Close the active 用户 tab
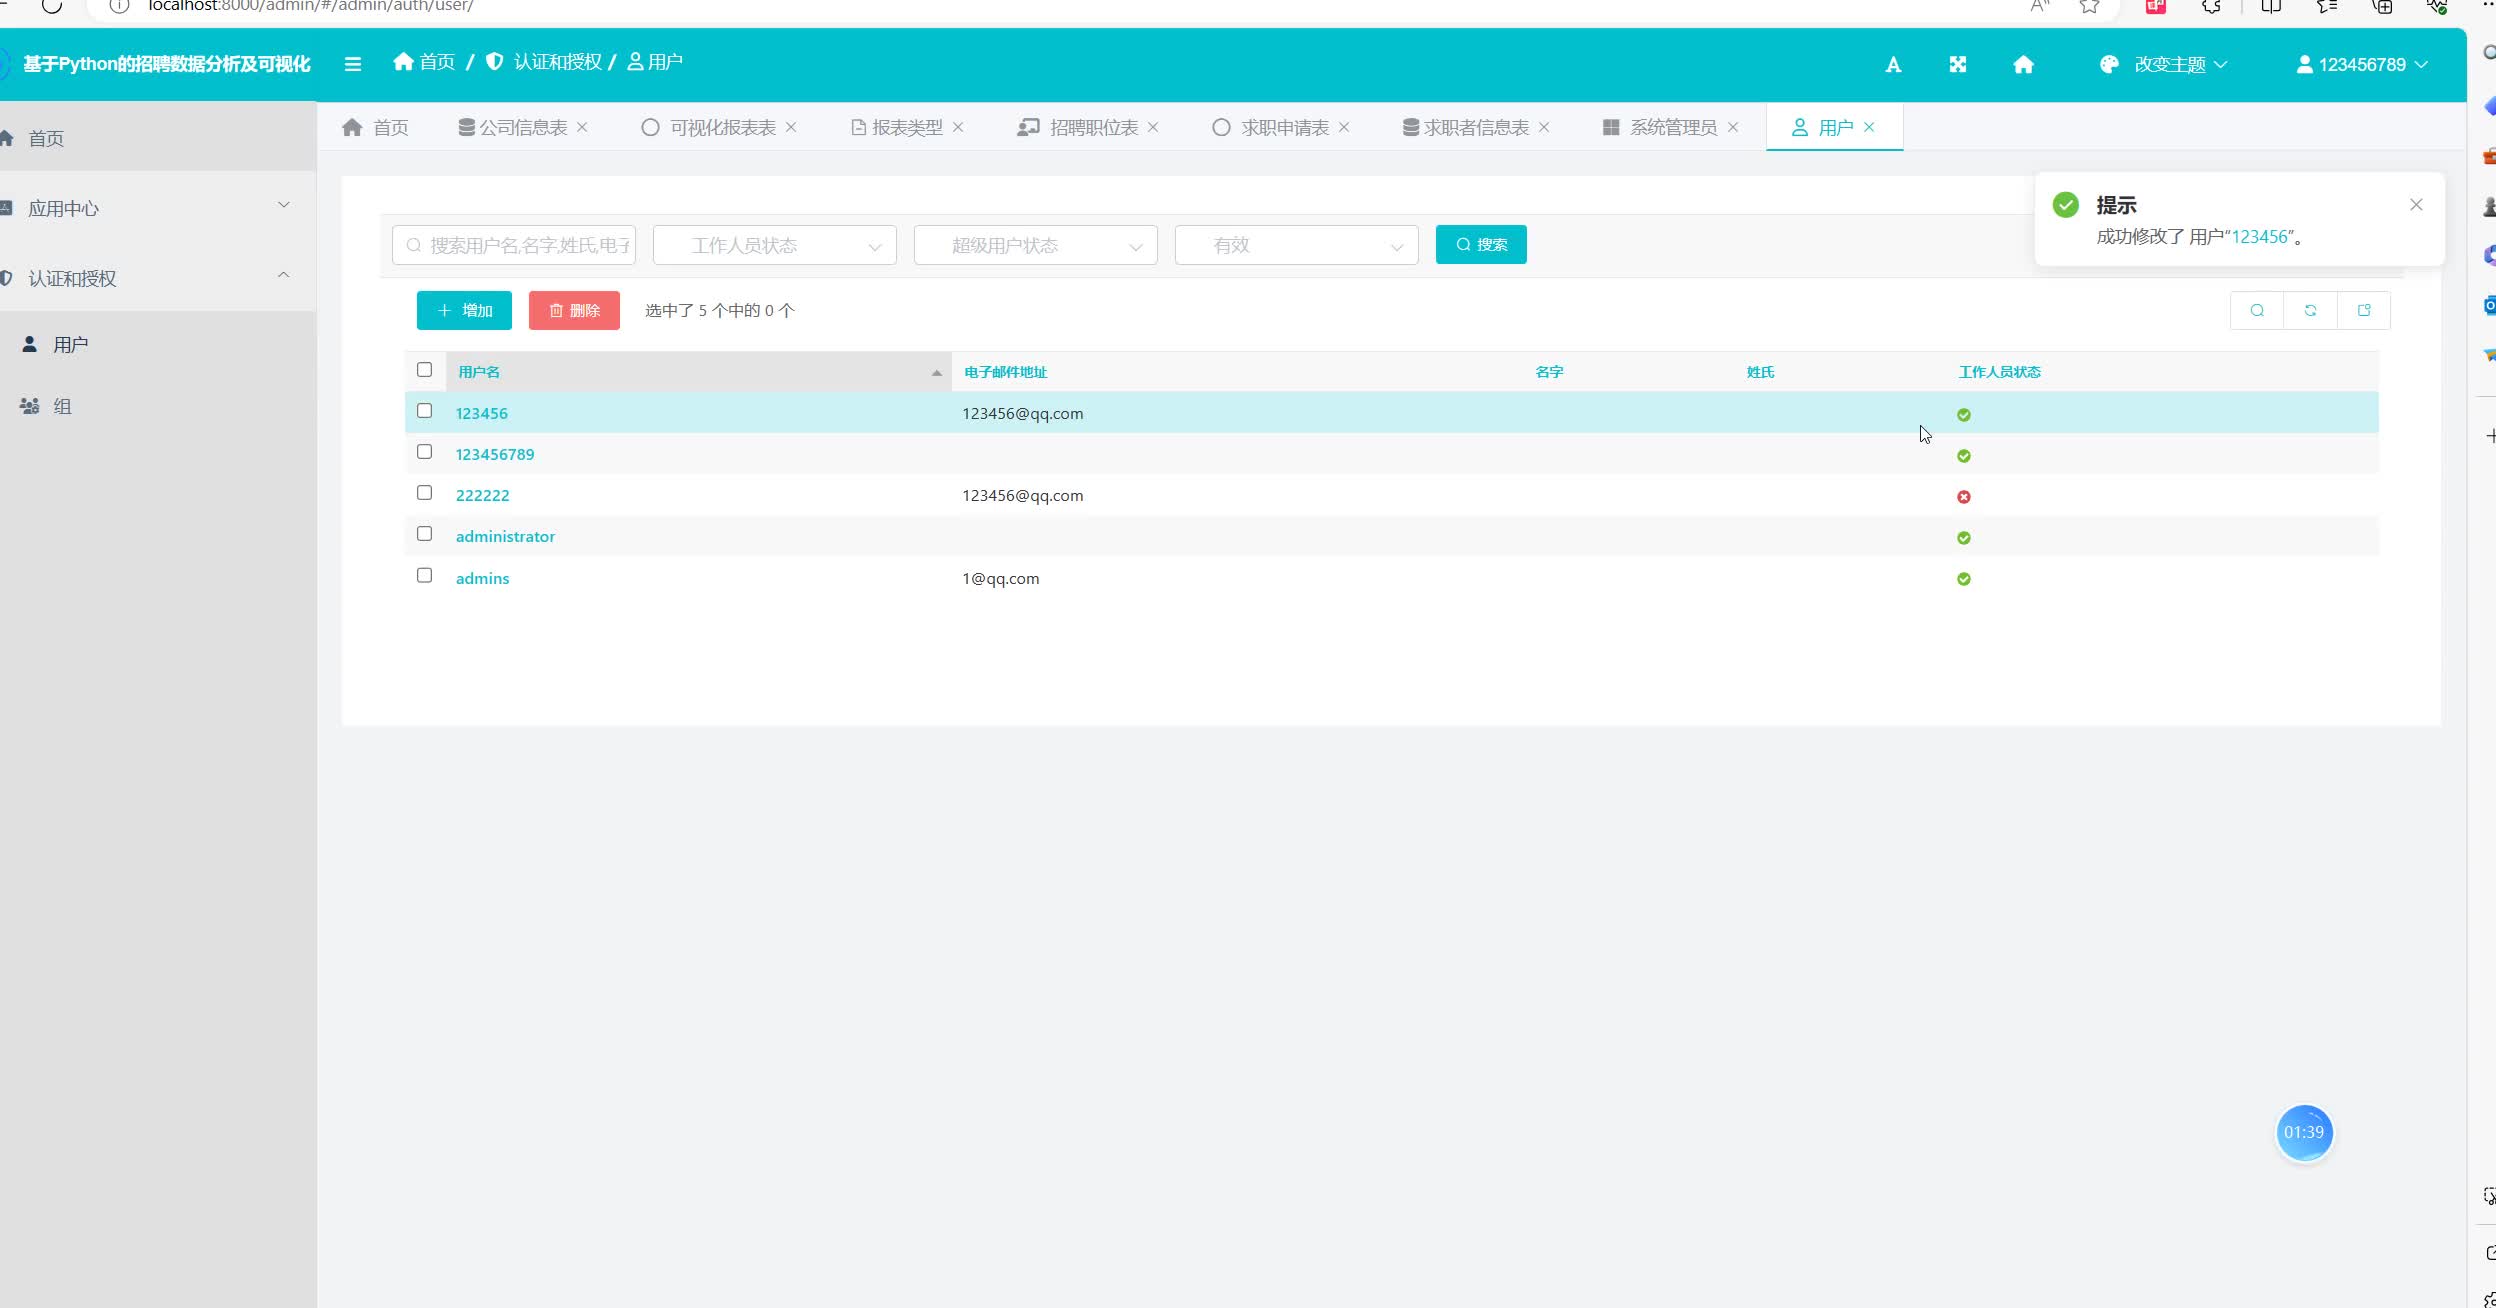The image size is (2496, 1308). 1869,127
